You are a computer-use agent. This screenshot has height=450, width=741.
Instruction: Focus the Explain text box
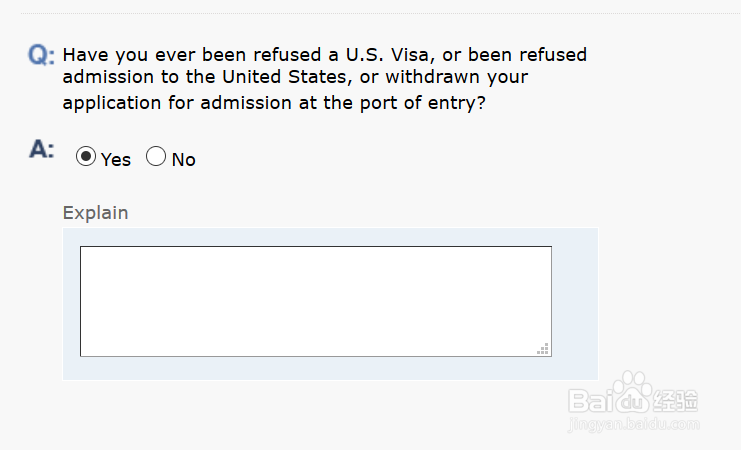click(x=315, y=300)
